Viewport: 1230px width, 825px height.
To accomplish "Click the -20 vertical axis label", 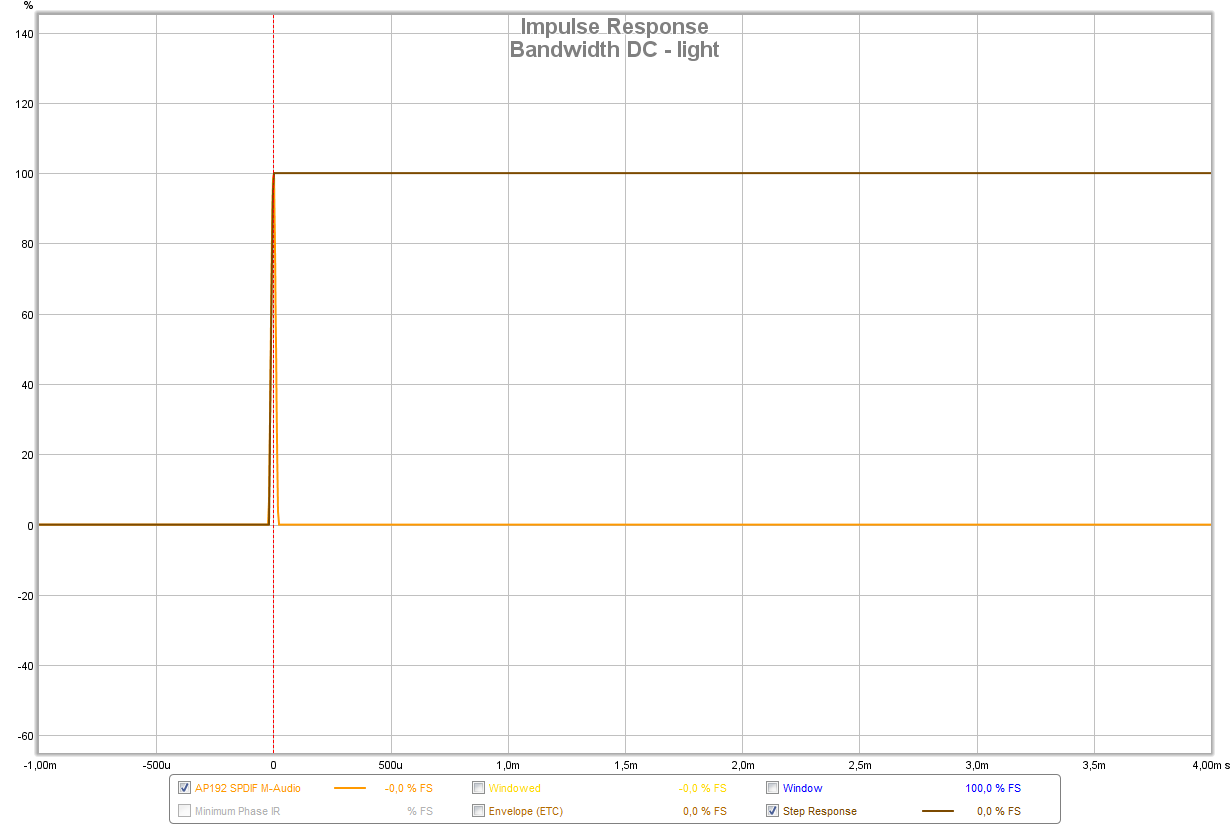I will pos(25,596).
